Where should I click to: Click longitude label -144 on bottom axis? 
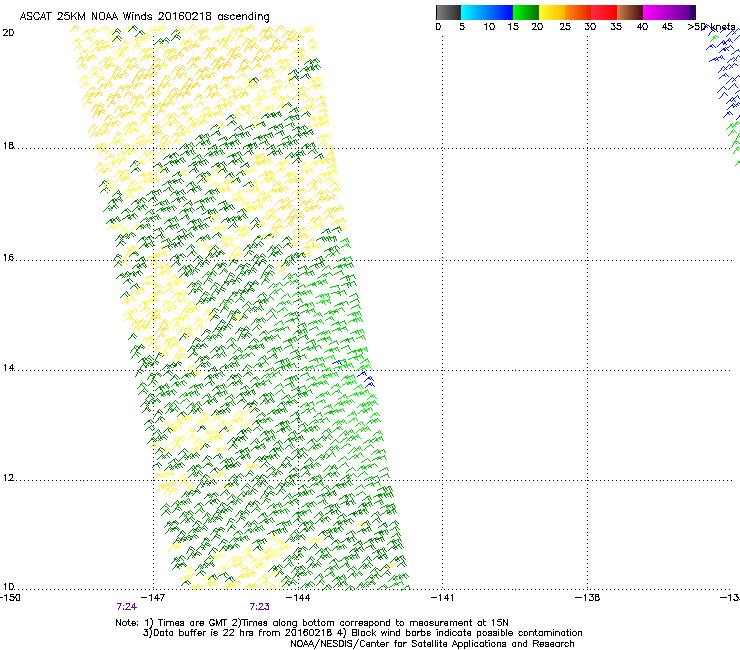pos(298,598)
